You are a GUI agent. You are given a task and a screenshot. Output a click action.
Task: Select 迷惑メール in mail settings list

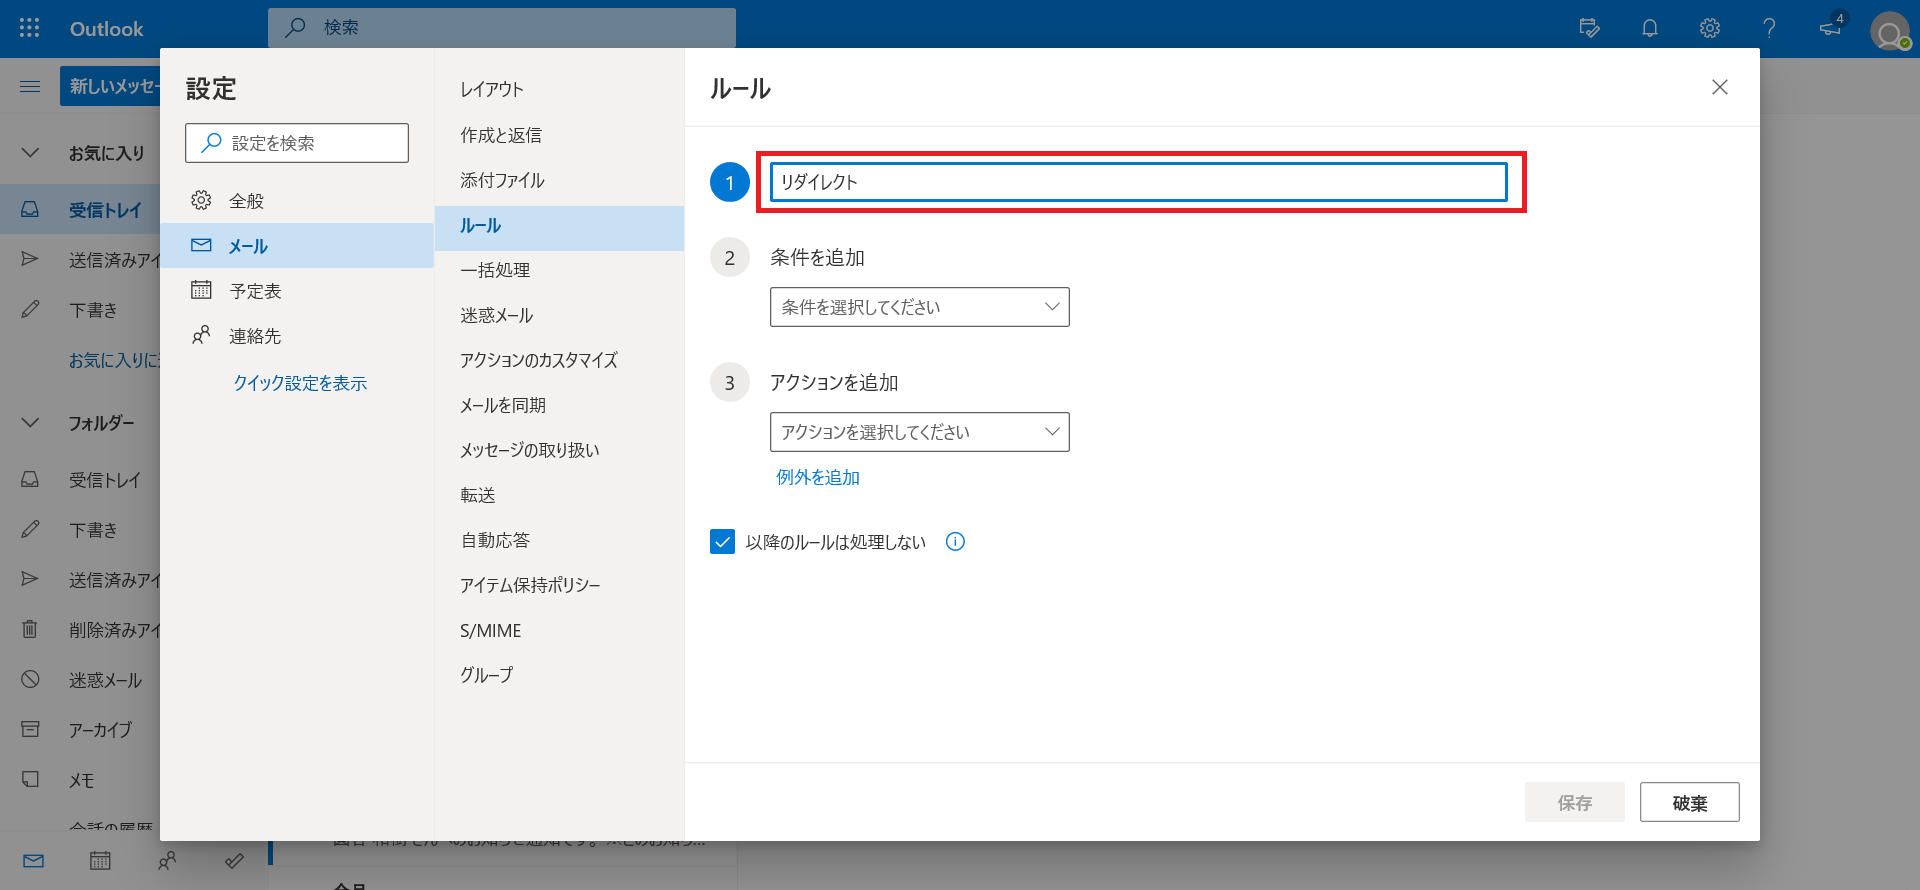(497, 316)
